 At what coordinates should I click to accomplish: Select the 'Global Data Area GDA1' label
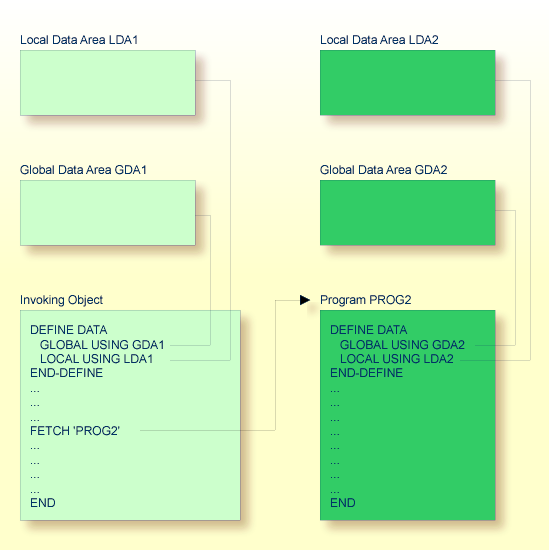click(83, 170)
